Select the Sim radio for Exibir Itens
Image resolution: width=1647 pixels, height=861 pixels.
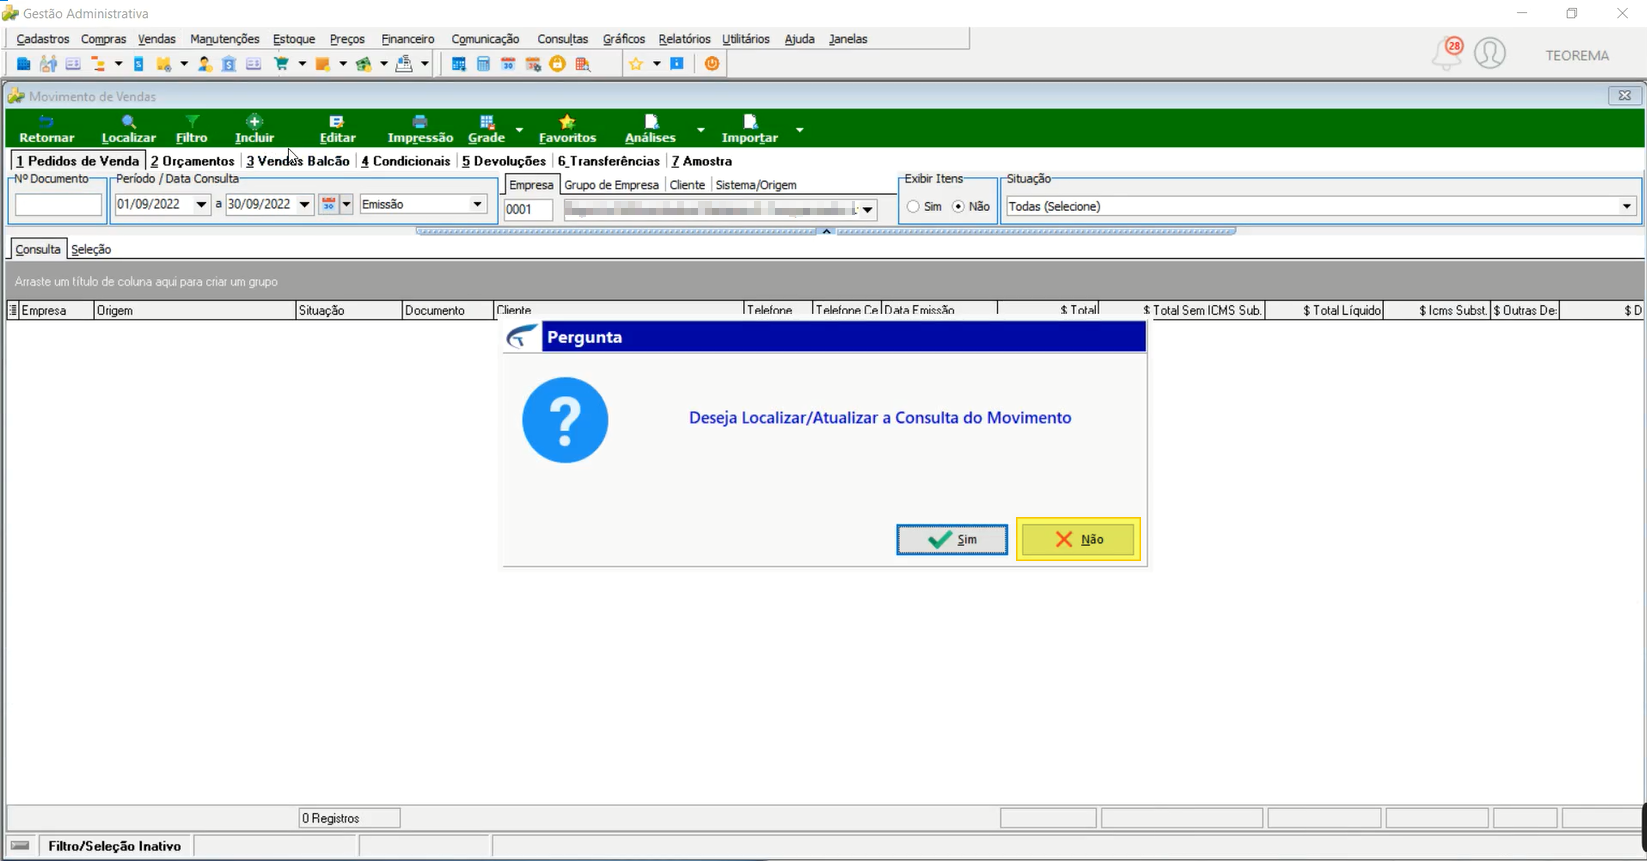[x=913, y=206]
